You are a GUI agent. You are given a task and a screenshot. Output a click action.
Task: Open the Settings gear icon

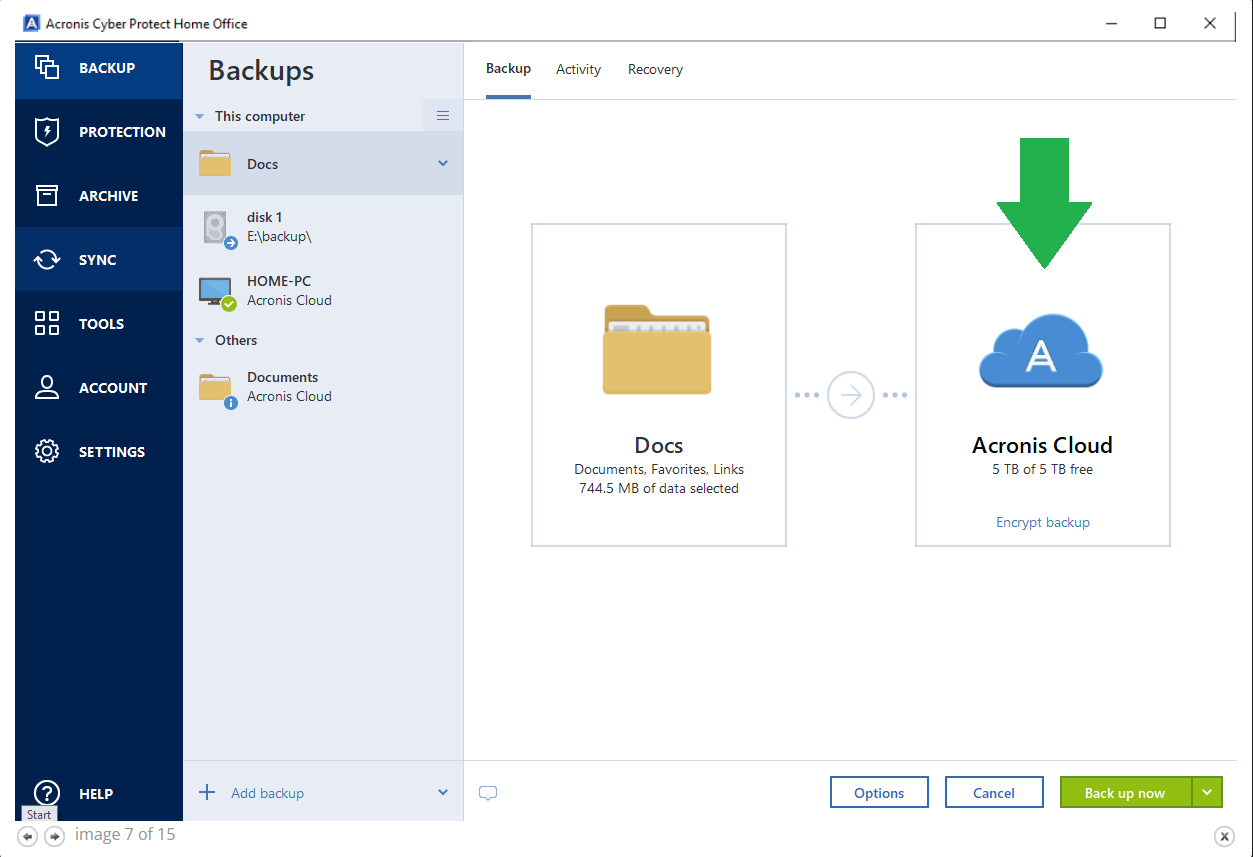[x=47, y=452]
